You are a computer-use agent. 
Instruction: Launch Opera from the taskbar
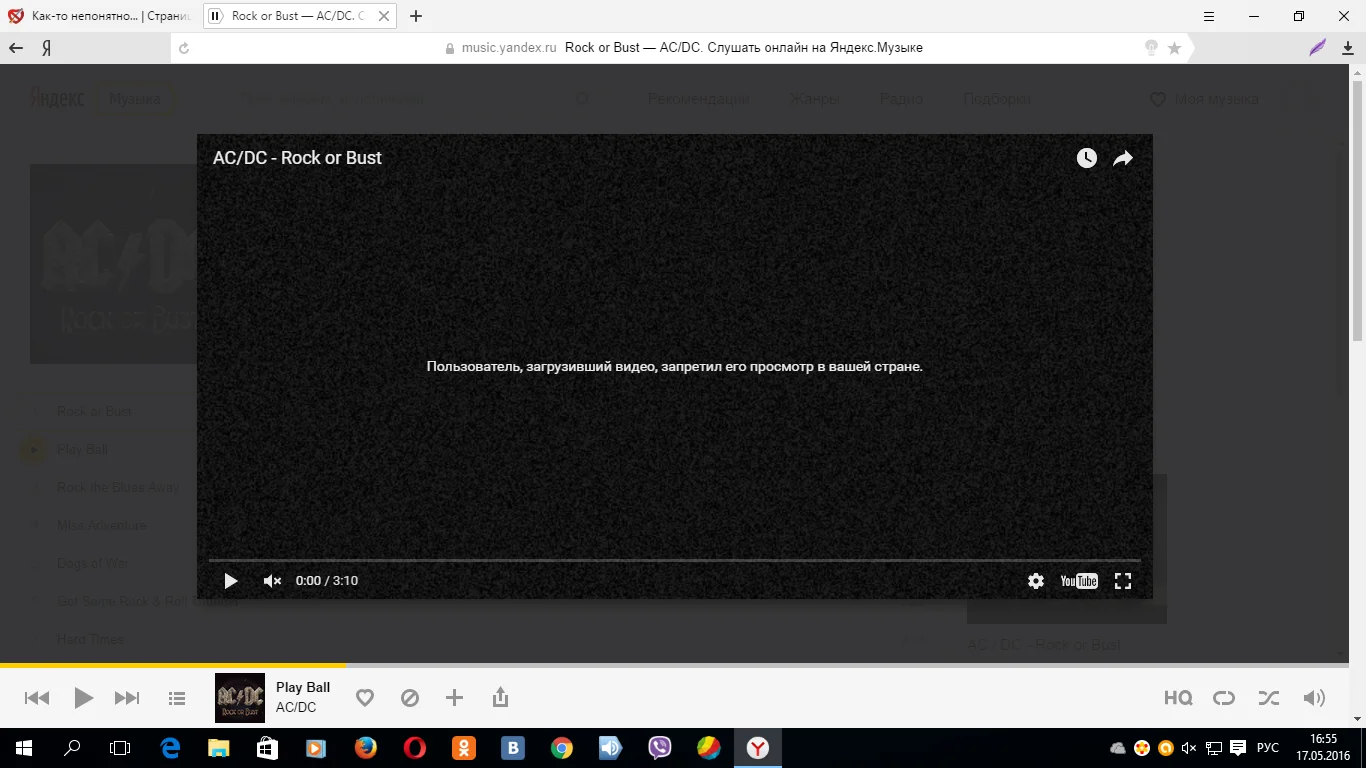point(414,748)
